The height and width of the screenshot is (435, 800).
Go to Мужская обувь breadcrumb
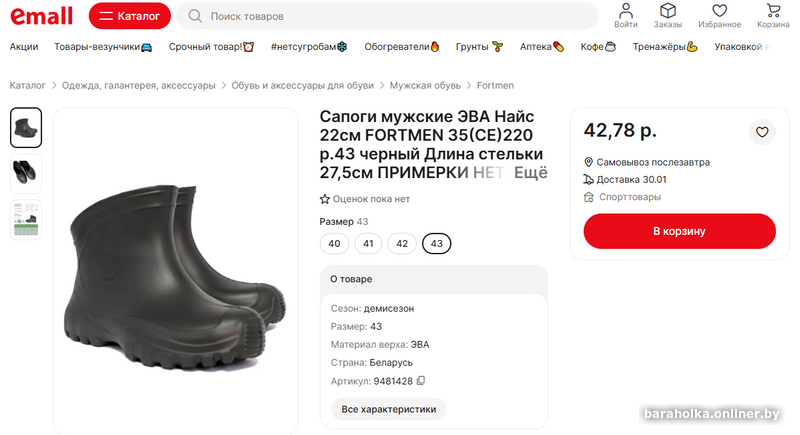click(425, 85)
